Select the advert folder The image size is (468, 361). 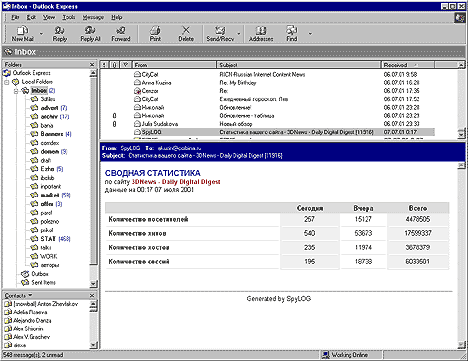click(49, 108)
